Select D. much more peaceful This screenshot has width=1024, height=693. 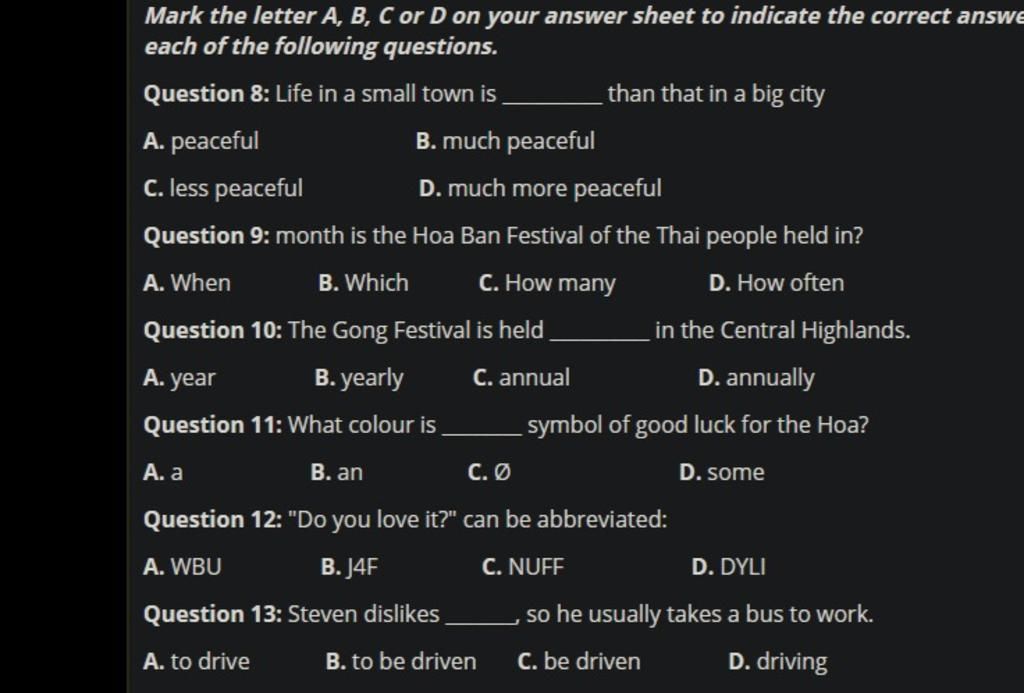[540, 189]
